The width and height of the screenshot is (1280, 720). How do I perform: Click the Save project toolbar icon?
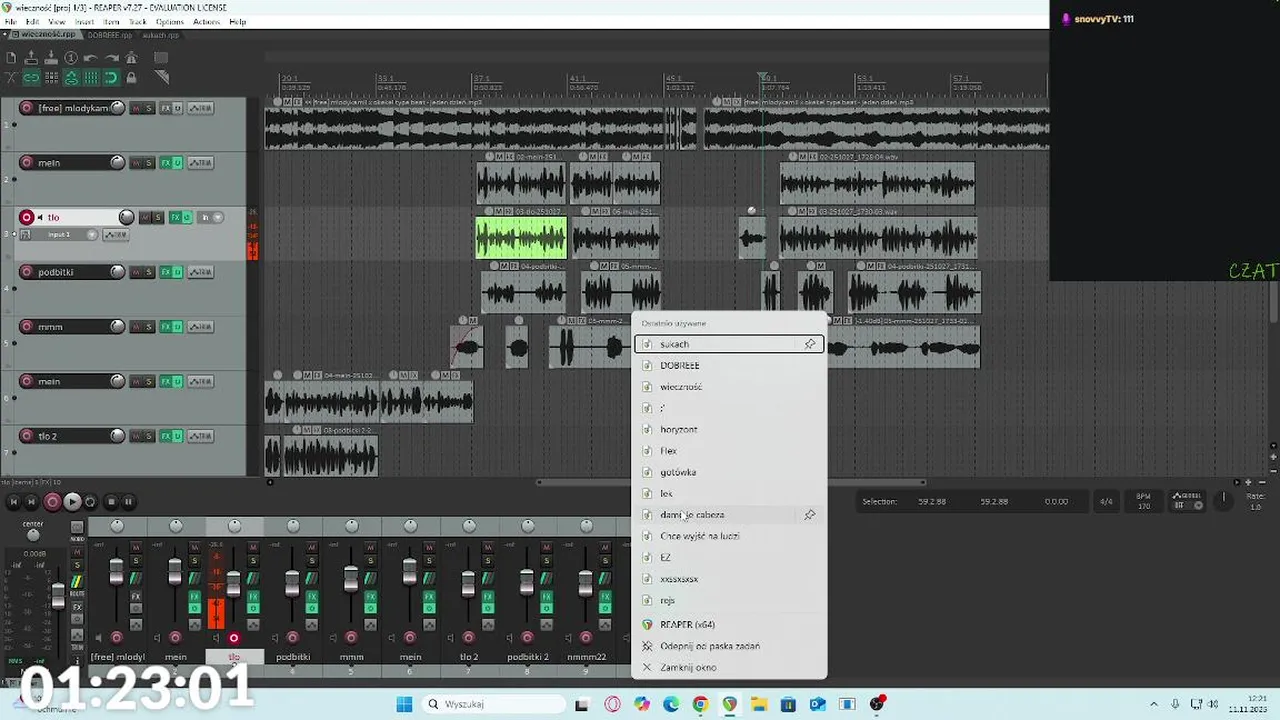51,58
